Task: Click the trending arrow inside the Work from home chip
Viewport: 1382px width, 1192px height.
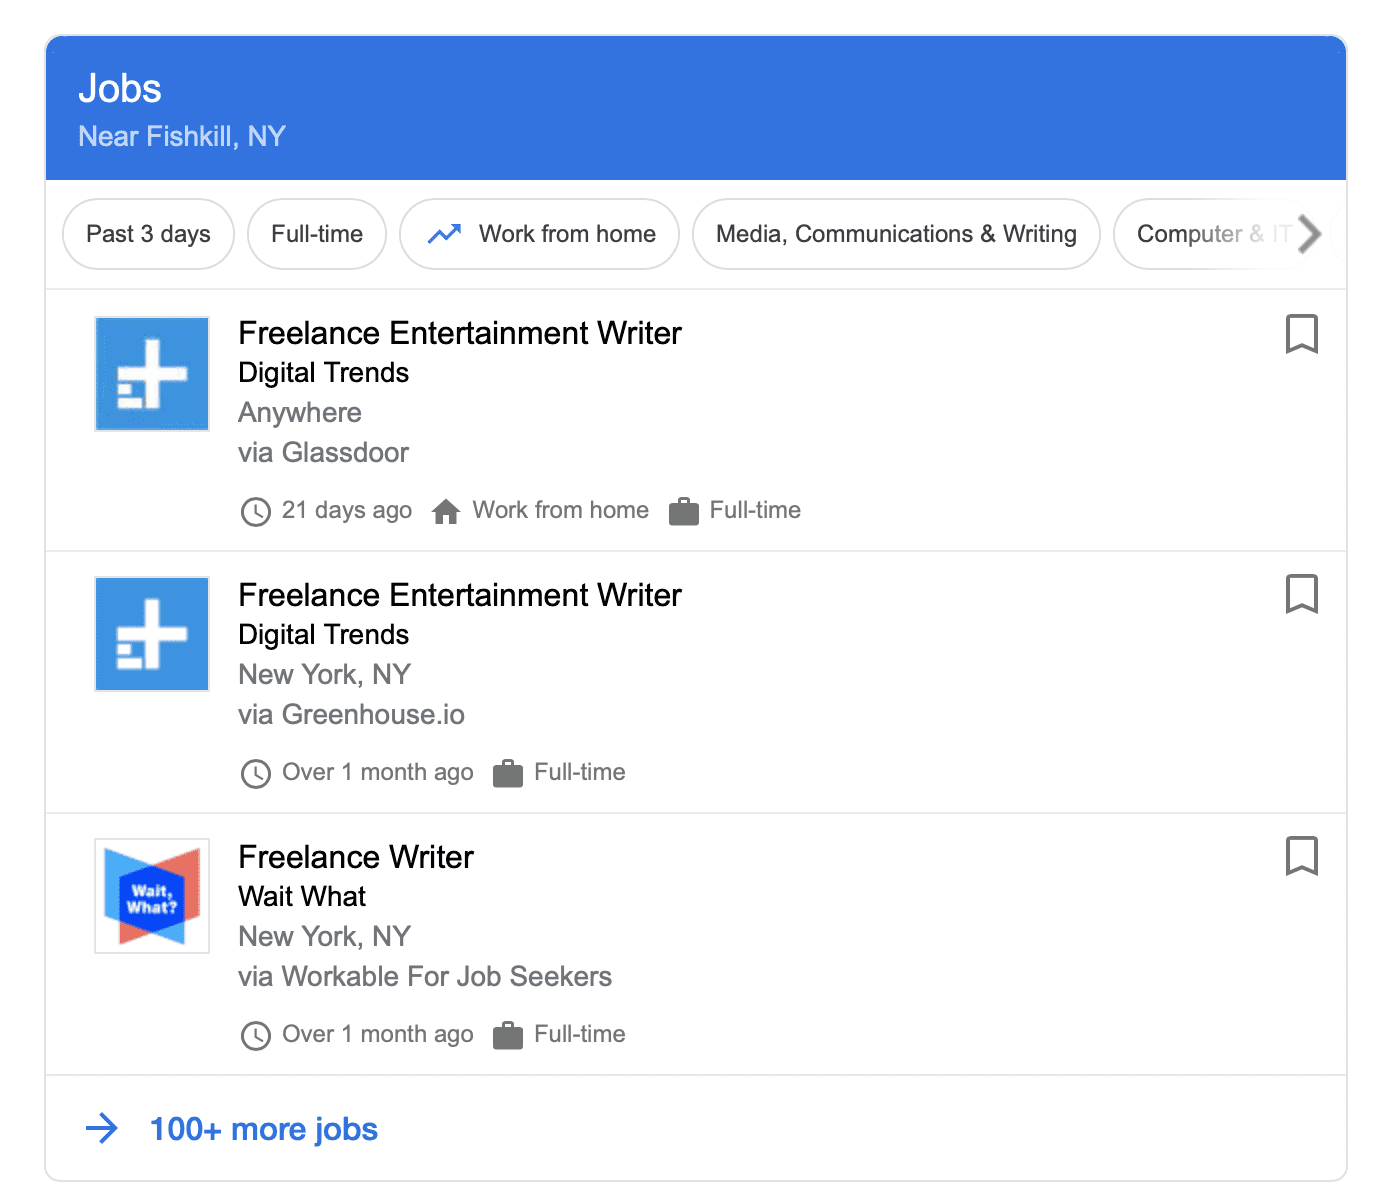Action: 444,233
